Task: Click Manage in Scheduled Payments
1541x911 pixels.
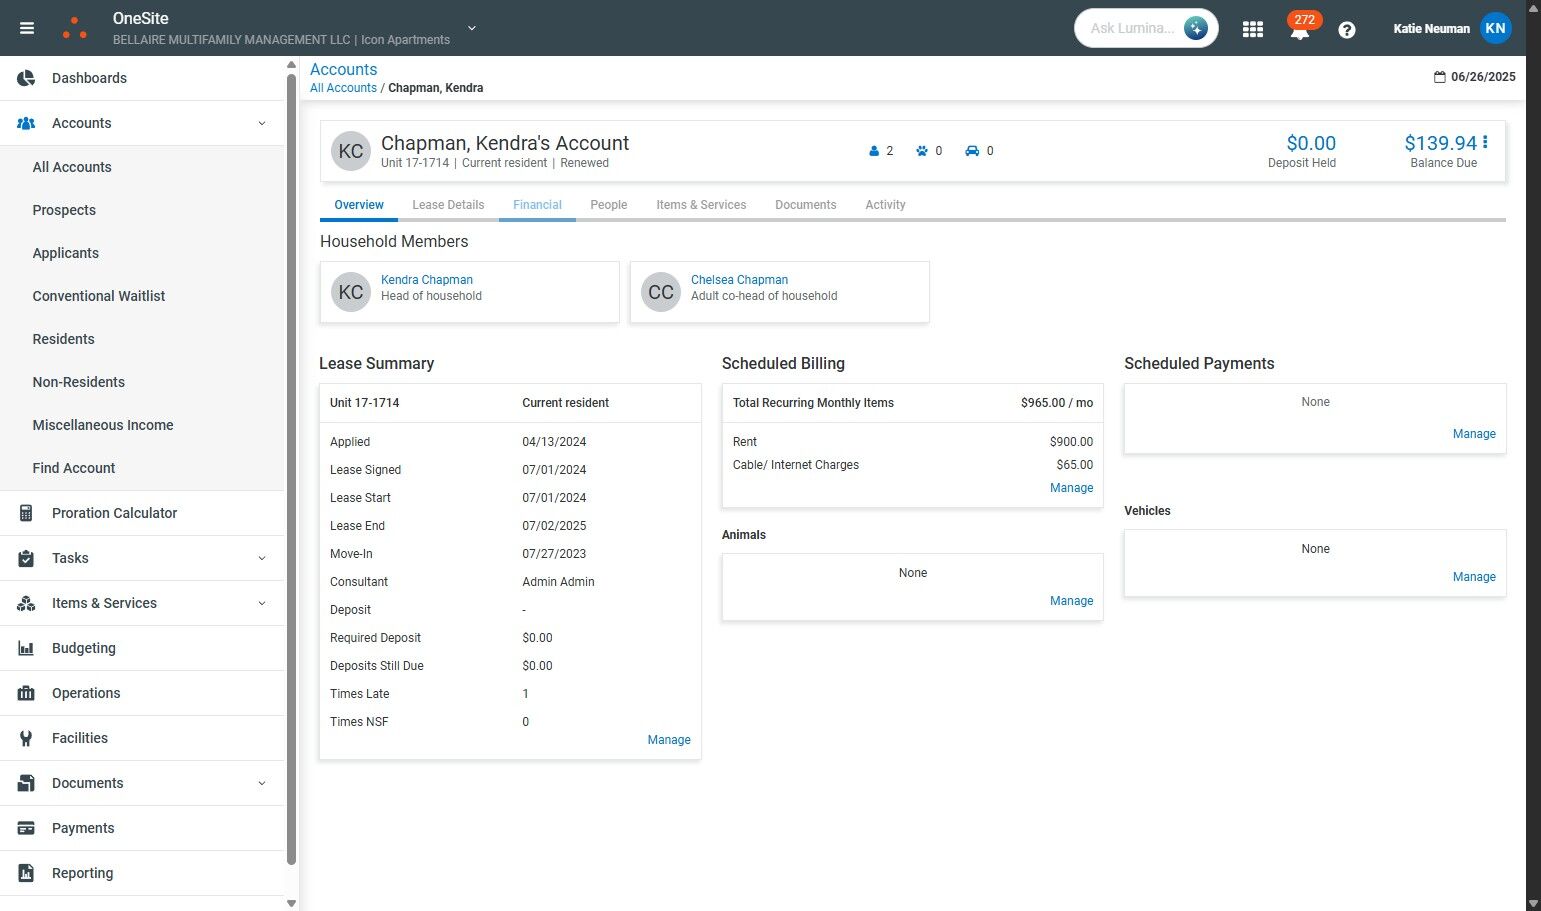Action: tap(1474, 434)
